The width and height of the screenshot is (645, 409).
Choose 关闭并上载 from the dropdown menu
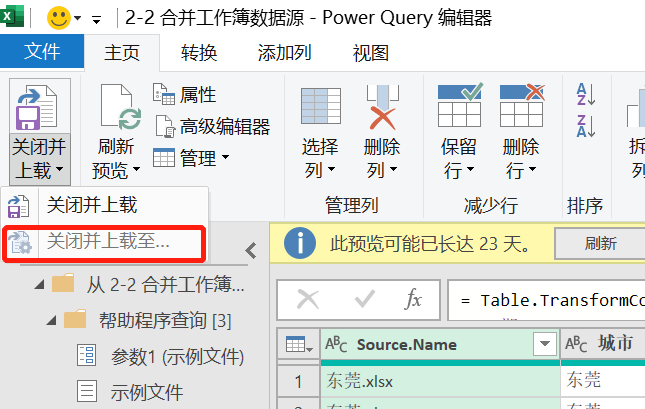coord(104,205)
